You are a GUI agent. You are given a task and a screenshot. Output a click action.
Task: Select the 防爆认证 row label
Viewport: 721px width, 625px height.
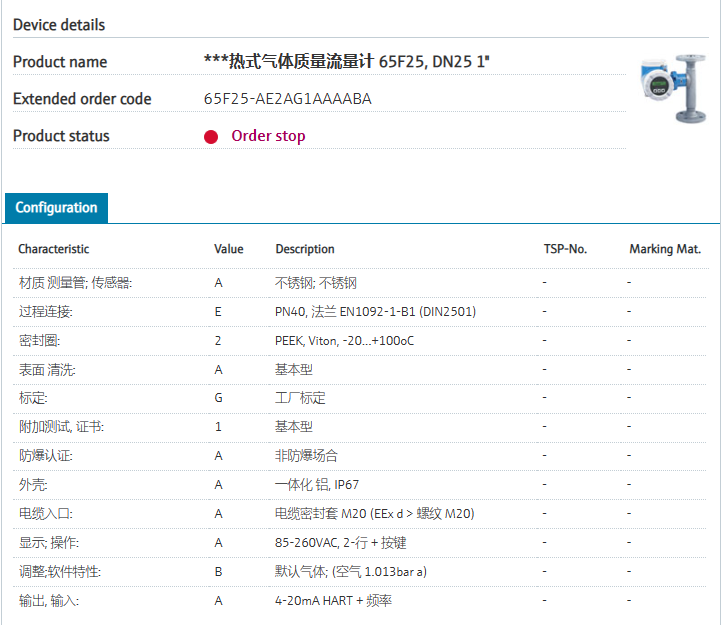click(46, 456)
